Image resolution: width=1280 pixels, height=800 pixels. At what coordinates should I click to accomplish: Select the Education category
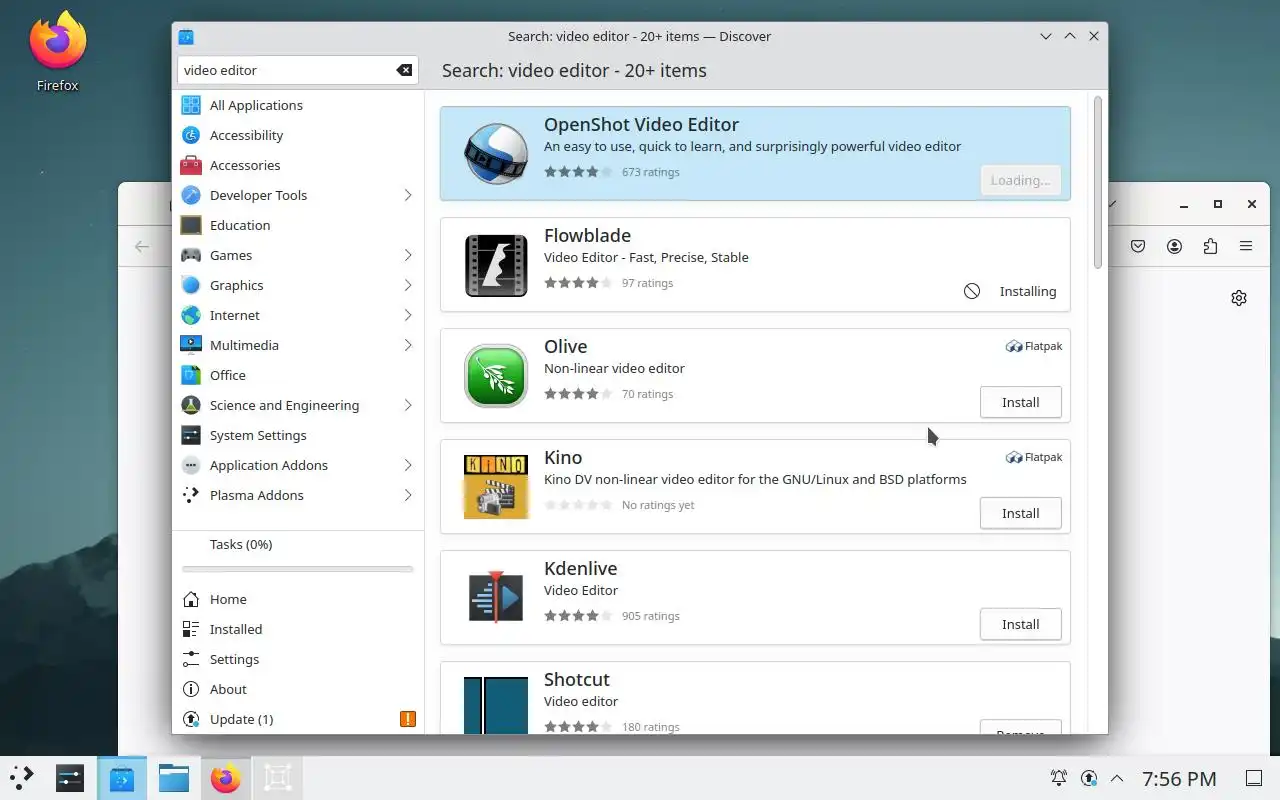(298, 225)
